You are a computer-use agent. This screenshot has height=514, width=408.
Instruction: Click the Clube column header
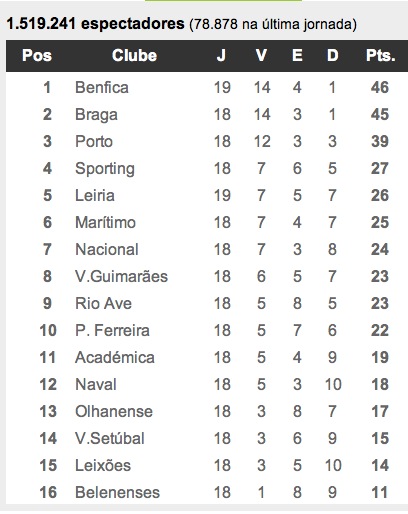click(x=134, y=56)
